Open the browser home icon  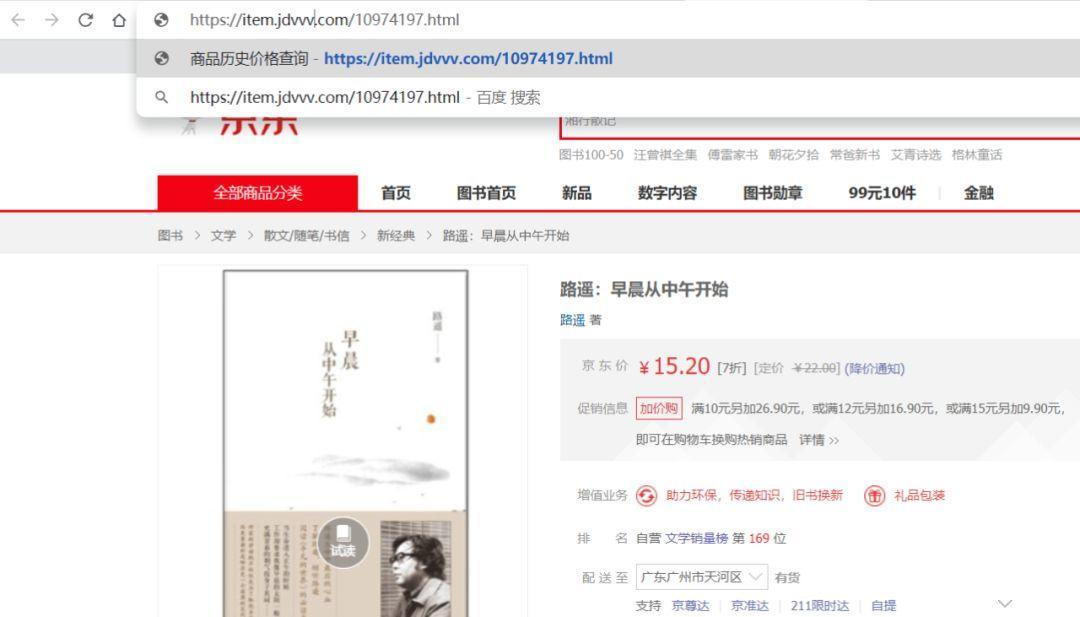[x=119, y=20]
